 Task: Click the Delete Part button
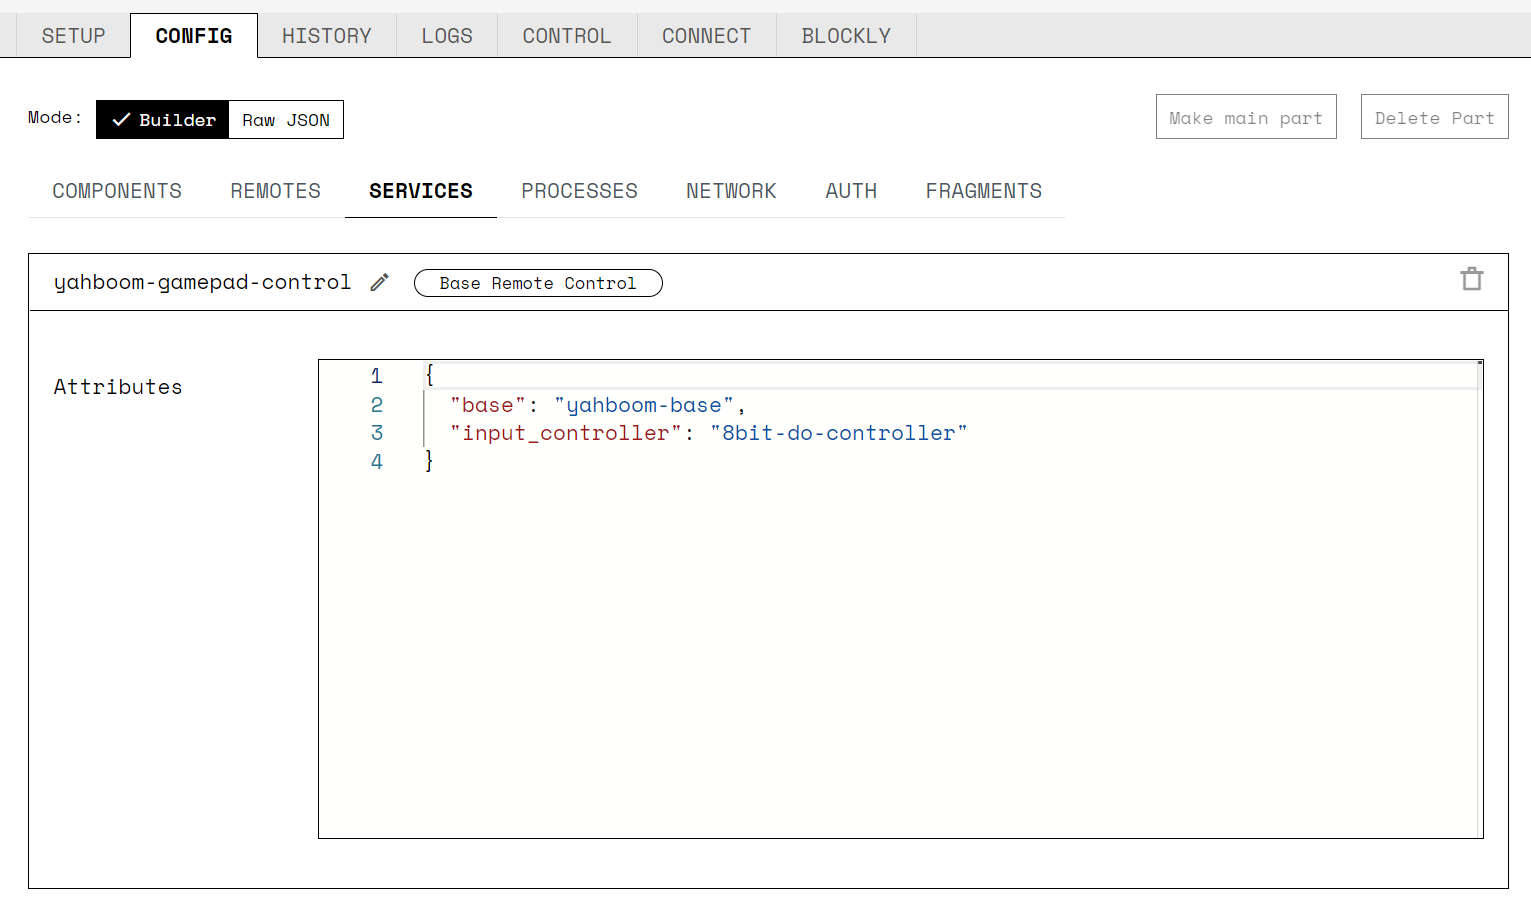[x=1434, y=116]
